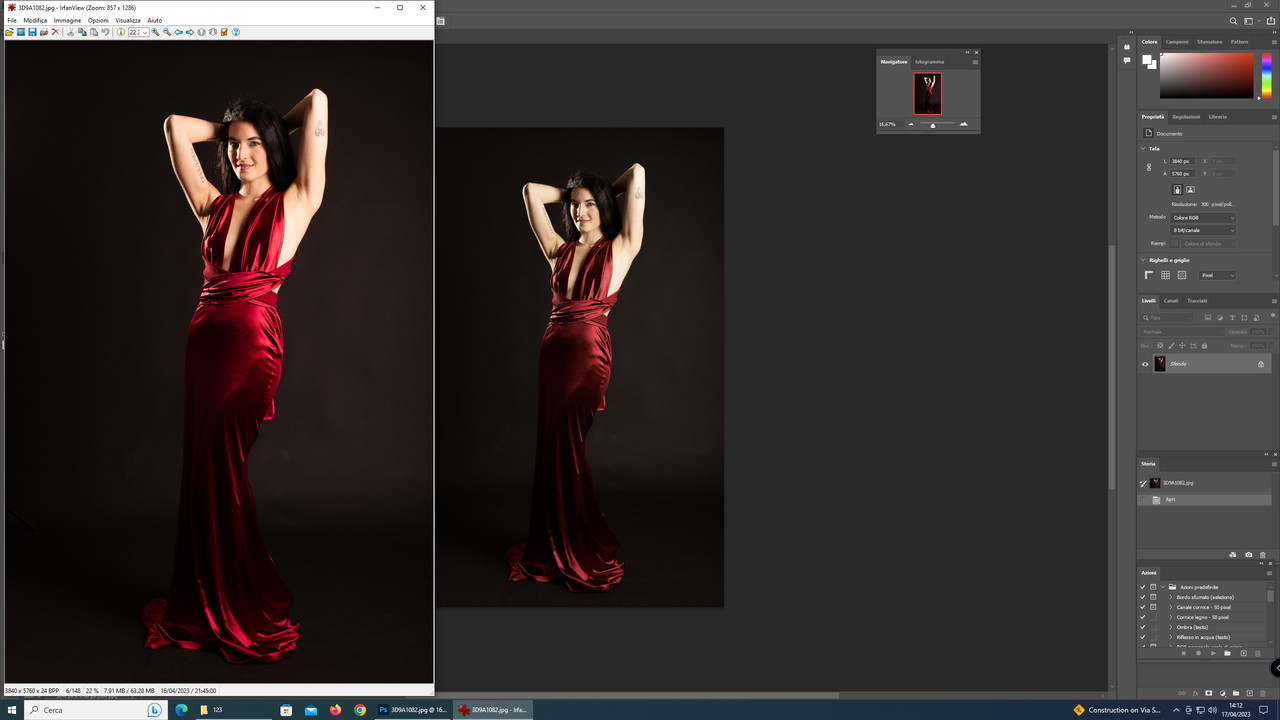Toggle checkmark for Azioni predefinite set

point(1143,587)
